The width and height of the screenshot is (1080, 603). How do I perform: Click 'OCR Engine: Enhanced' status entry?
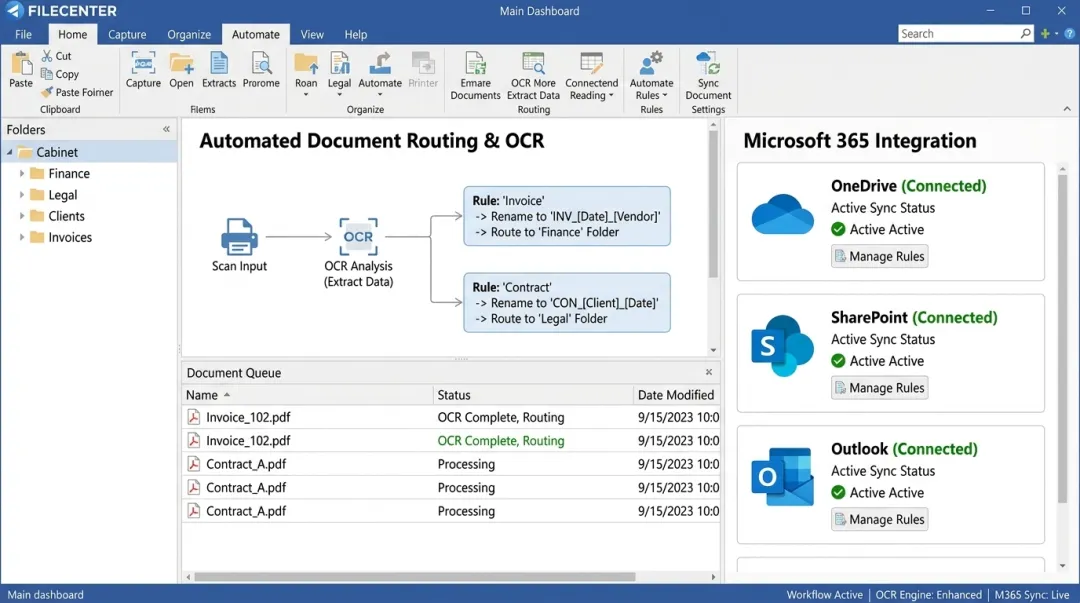tap(928, 595)
